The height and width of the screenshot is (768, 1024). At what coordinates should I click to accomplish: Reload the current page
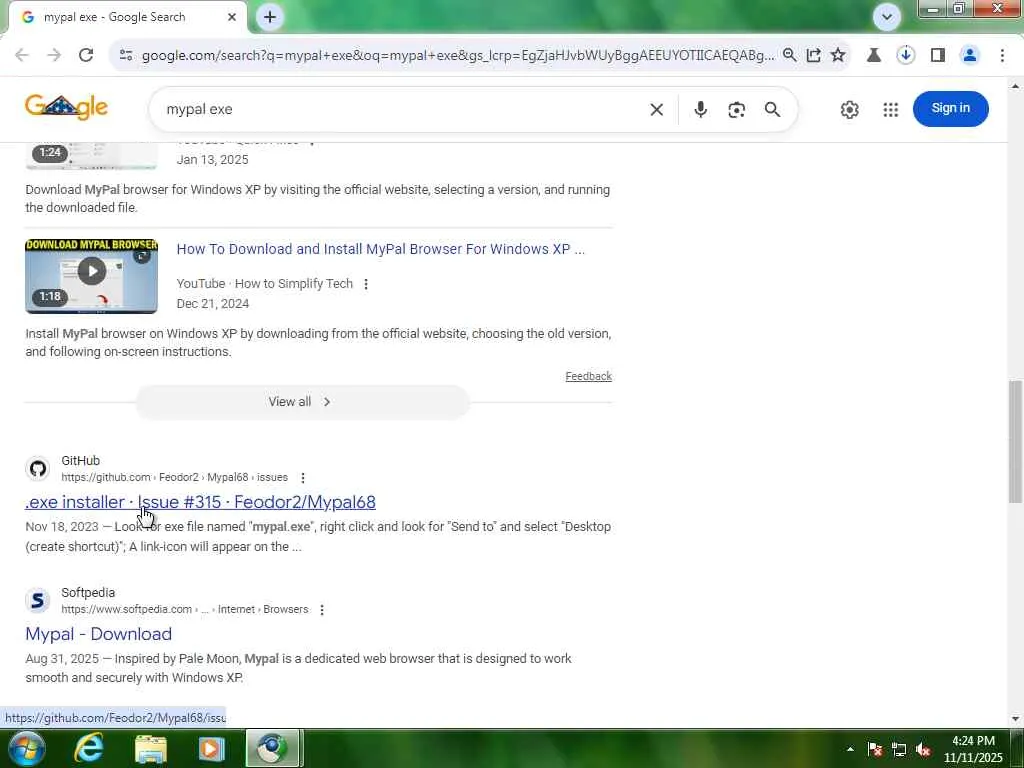pyautogui.click(x=86, y=56)
